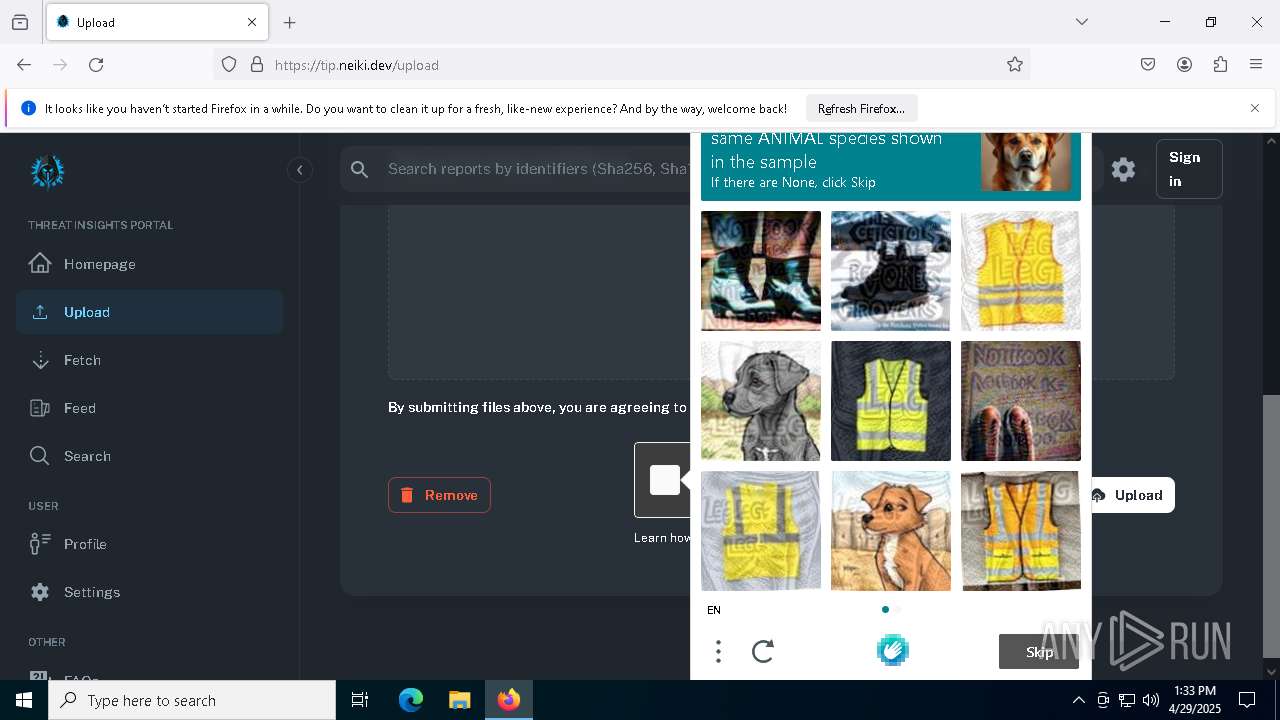This screenshot has height=720, width=1280.
Task: Refresh the captcha challenge
Action: pos(763,652)
